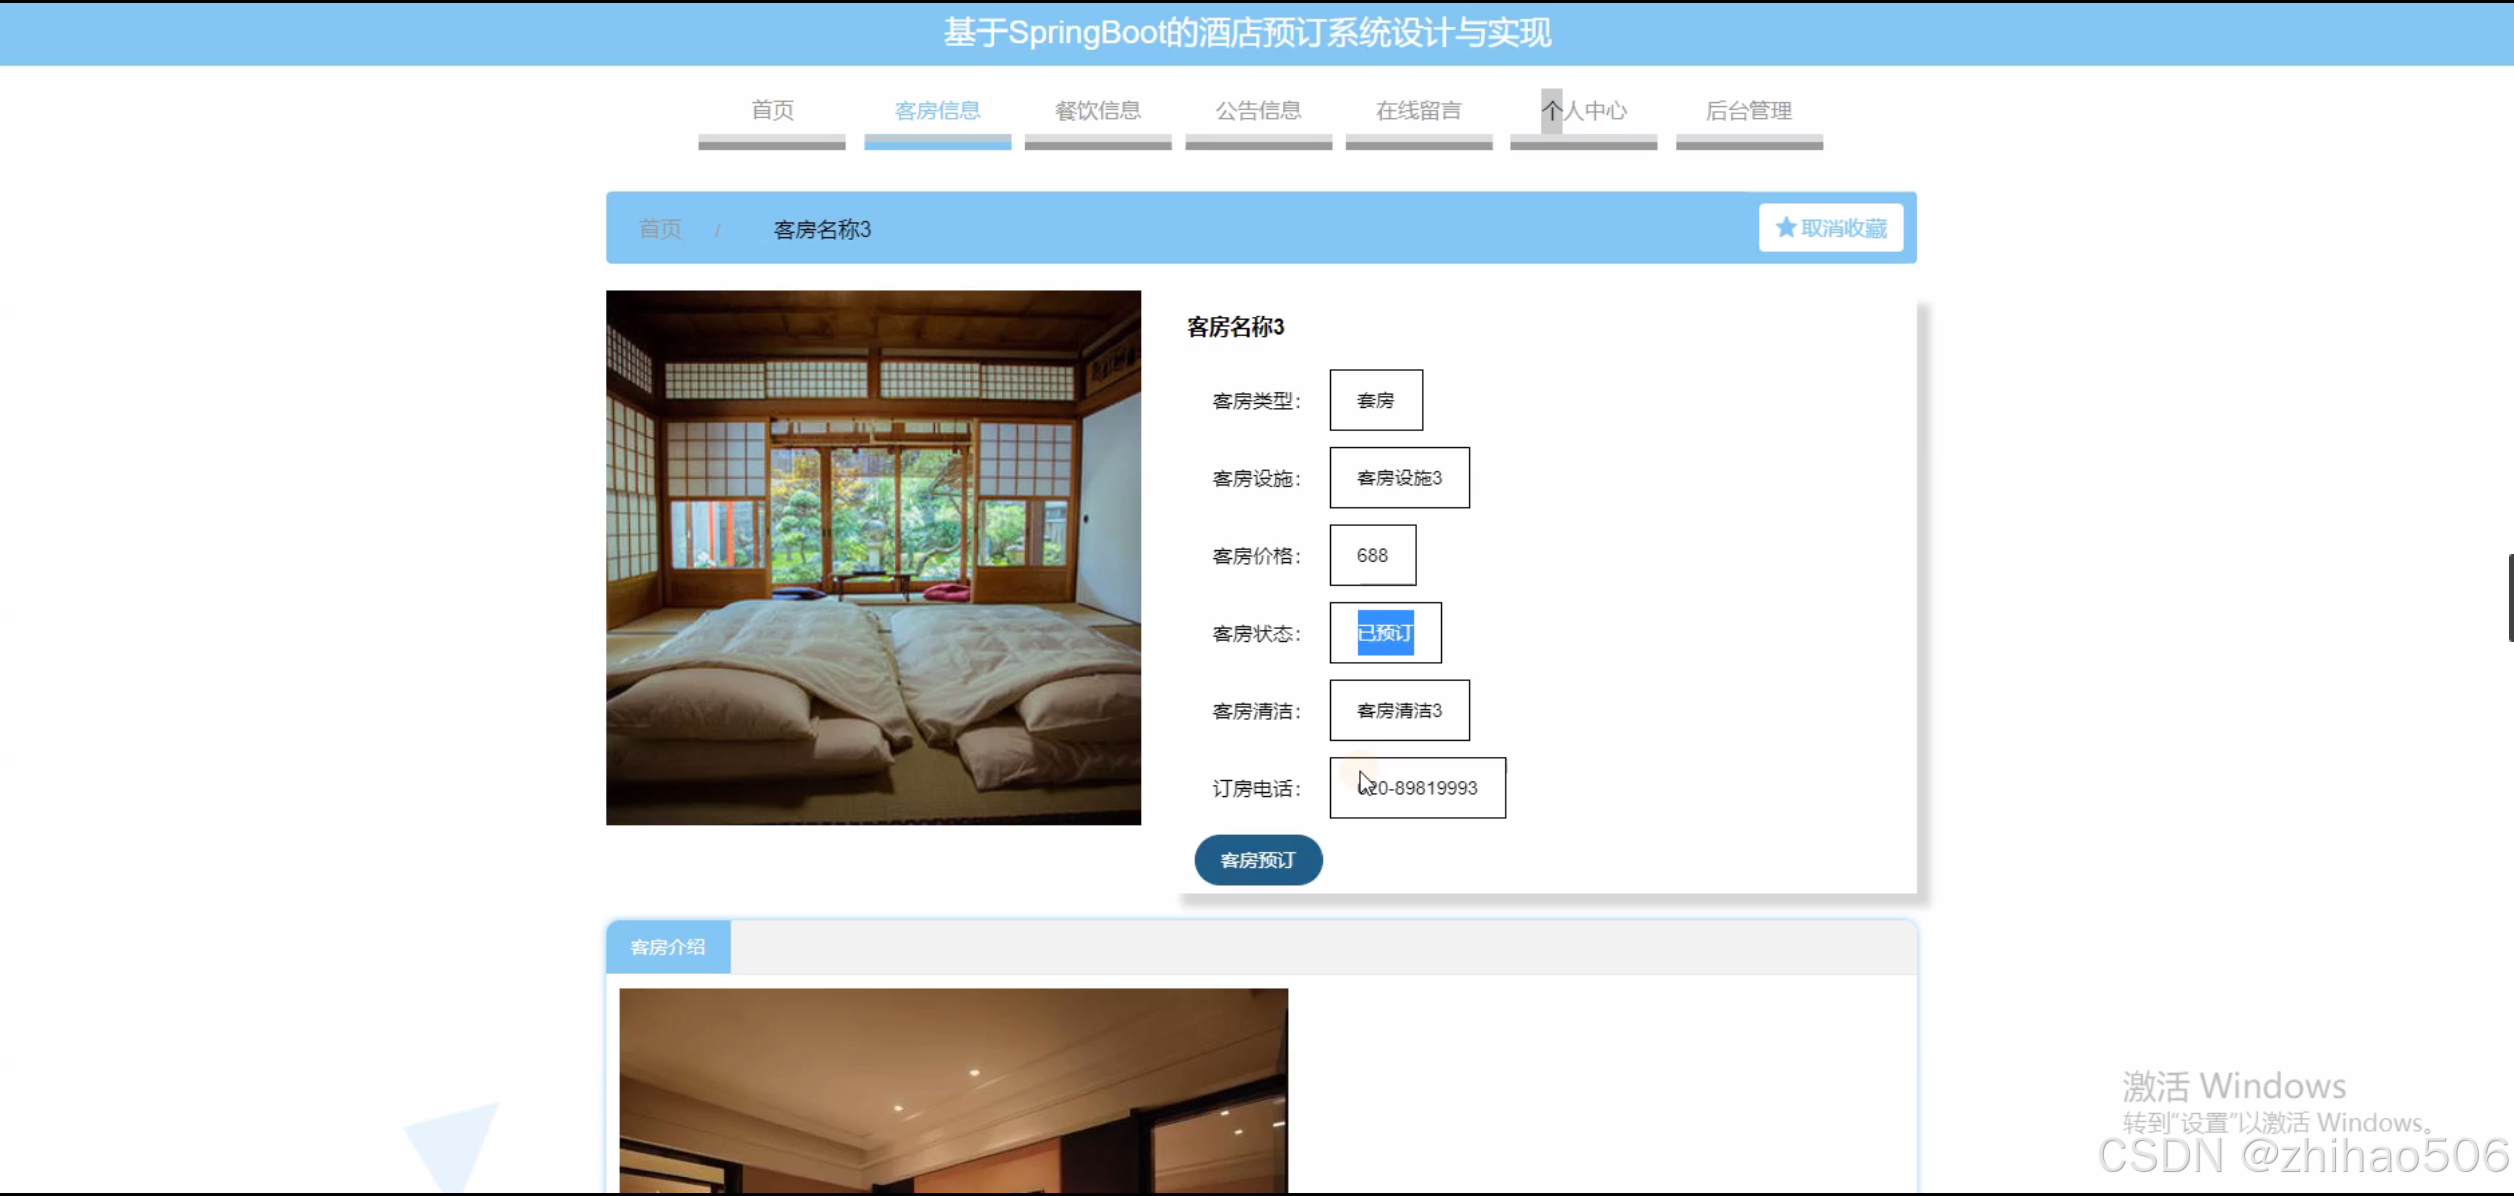Click the 首页 breadcrumb link
The width and height of the screenshot is (2514, 1196).
coord(658,228)
